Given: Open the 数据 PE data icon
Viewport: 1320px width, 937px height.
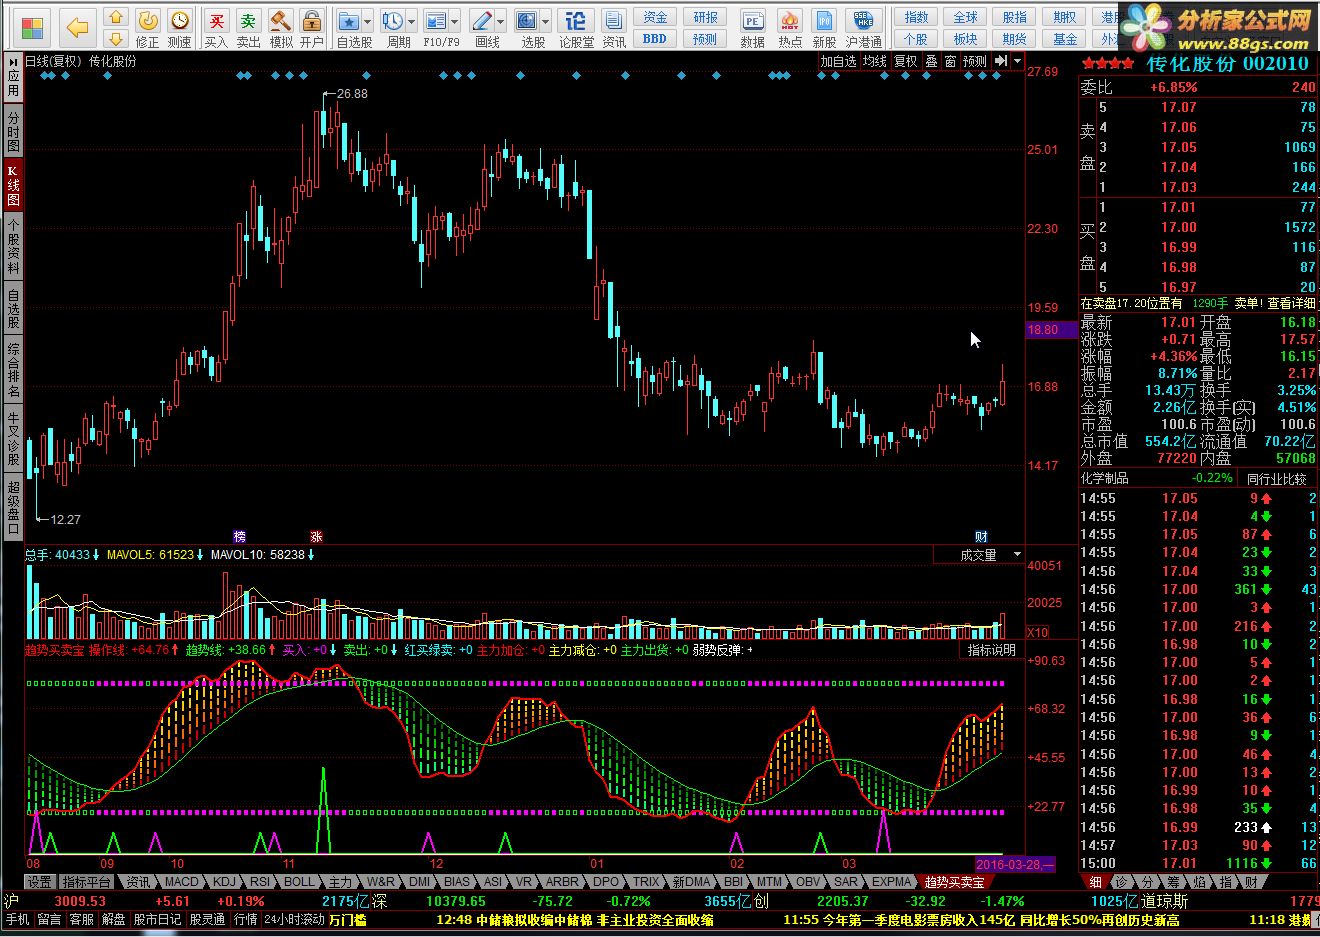Looking at the screenshot, I should click(x=752, y=20).
